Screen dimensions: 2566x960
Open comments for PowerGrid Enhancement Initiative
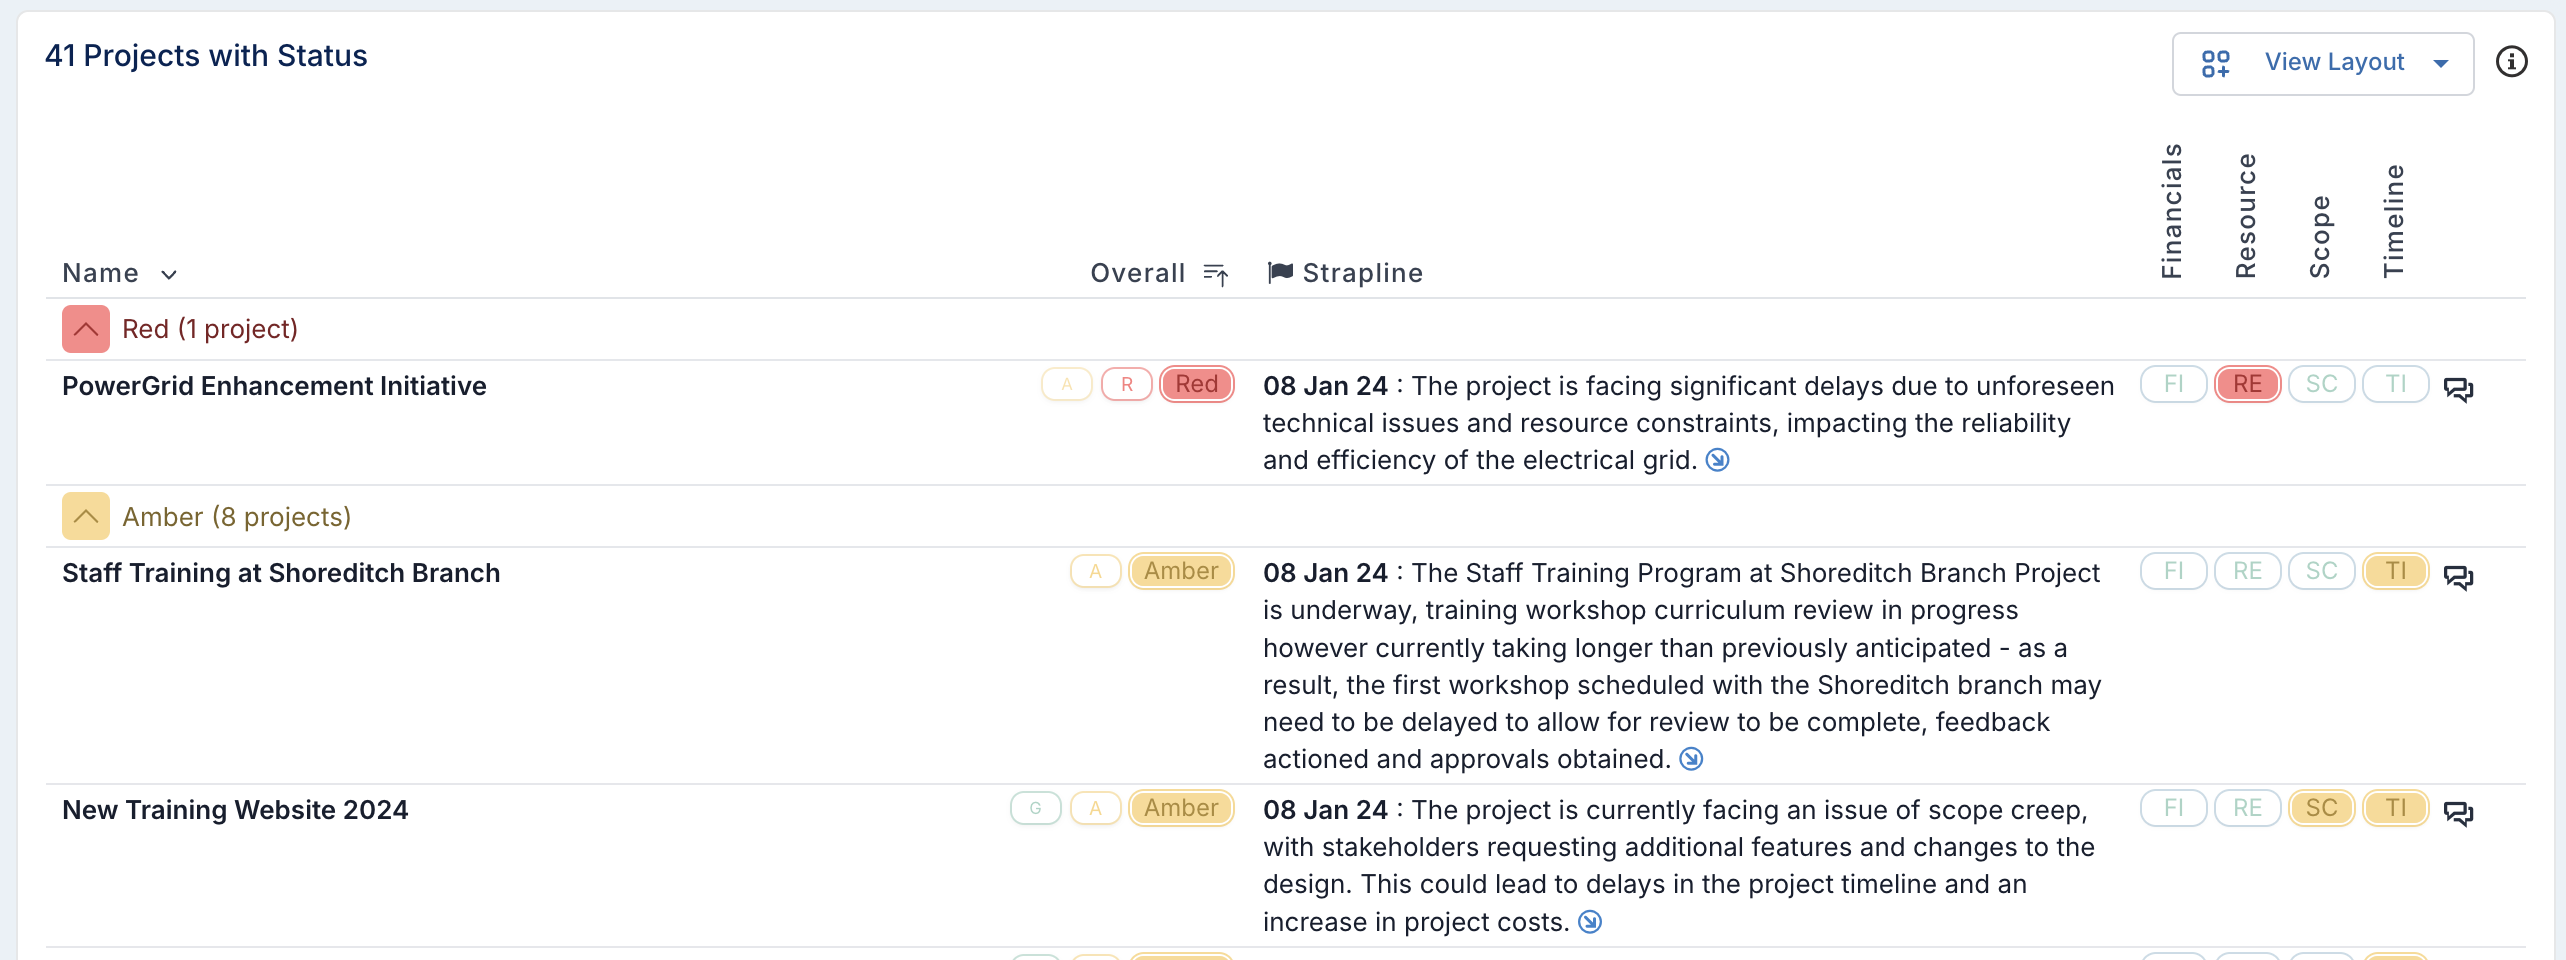(2458, 389)
